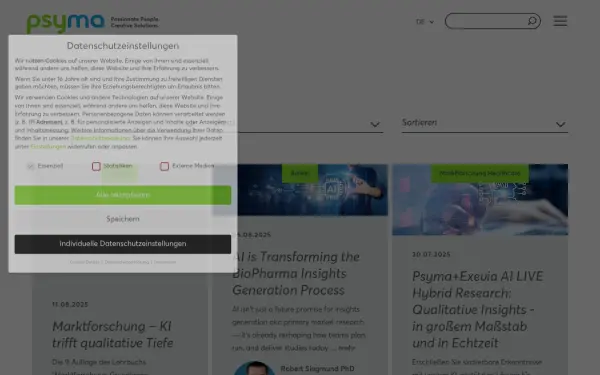Screen dimensions: 600x375
Task: Open 'Psyma+Exeuia AI LIVE Hybrid Research' article
Action: [478, 310]
